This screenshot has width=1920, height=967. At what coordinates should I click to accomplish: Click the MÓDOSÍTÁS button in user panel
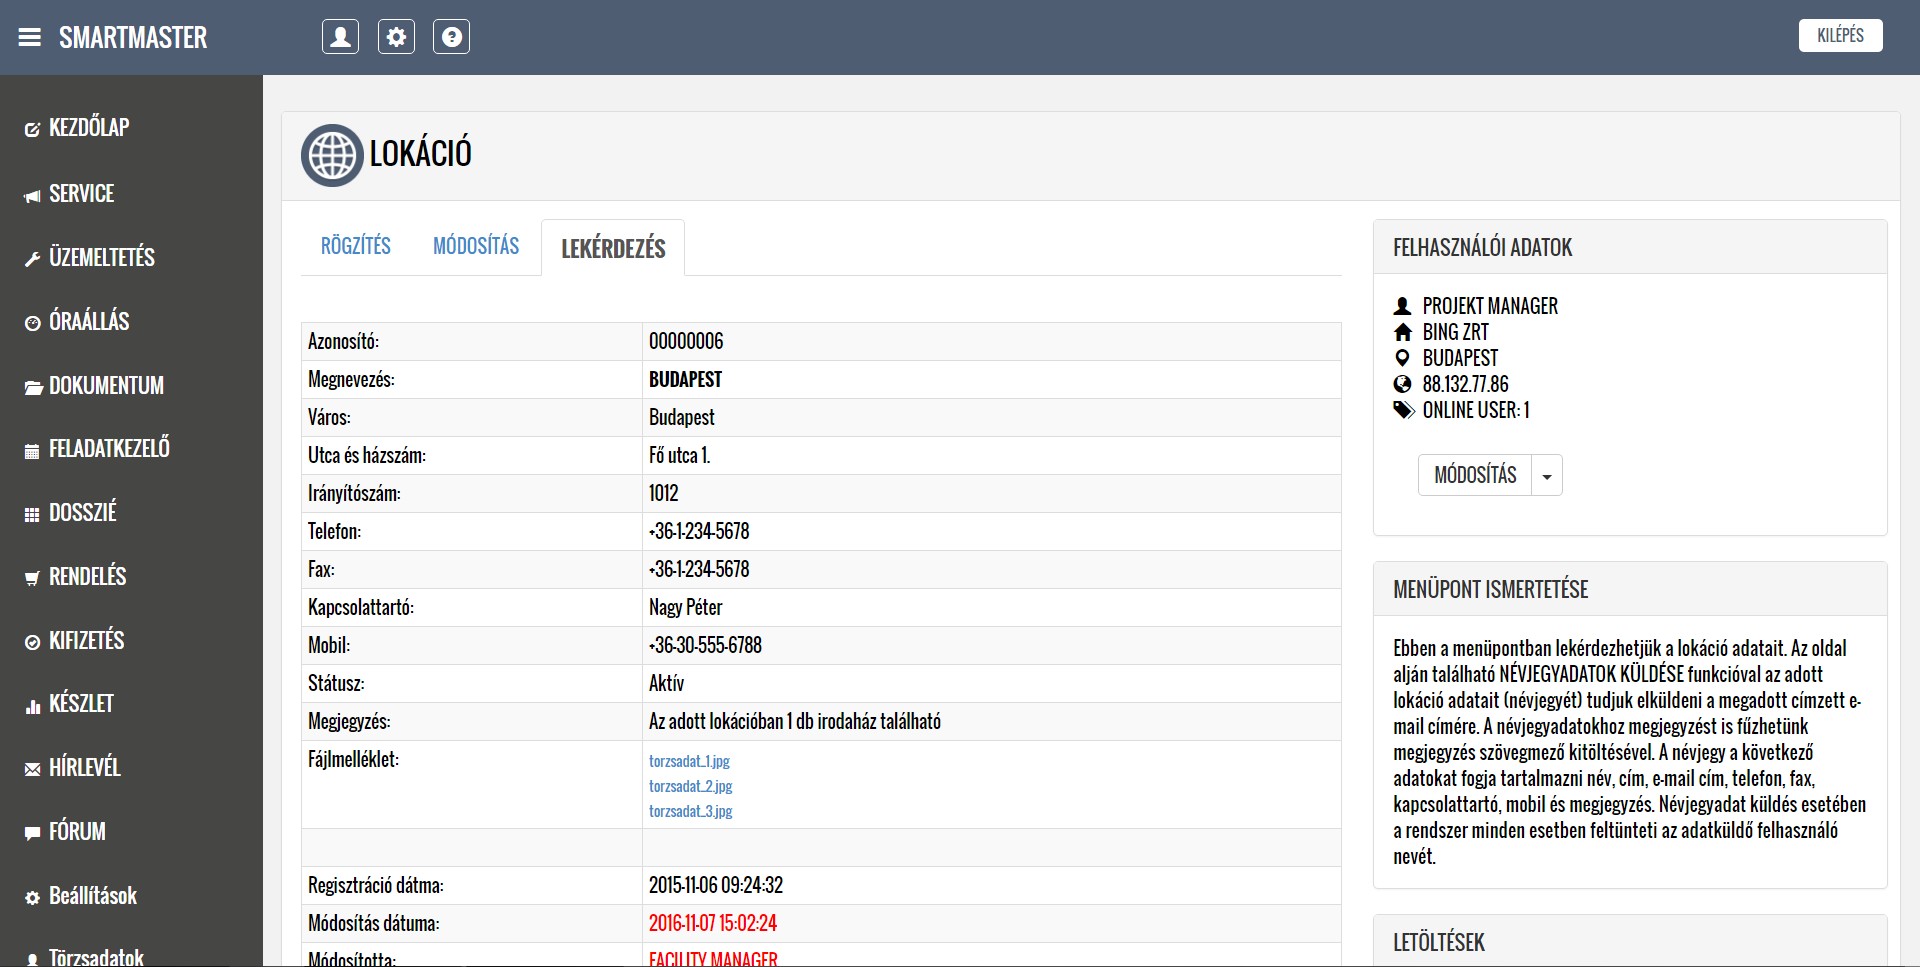tap(1475, 475)
